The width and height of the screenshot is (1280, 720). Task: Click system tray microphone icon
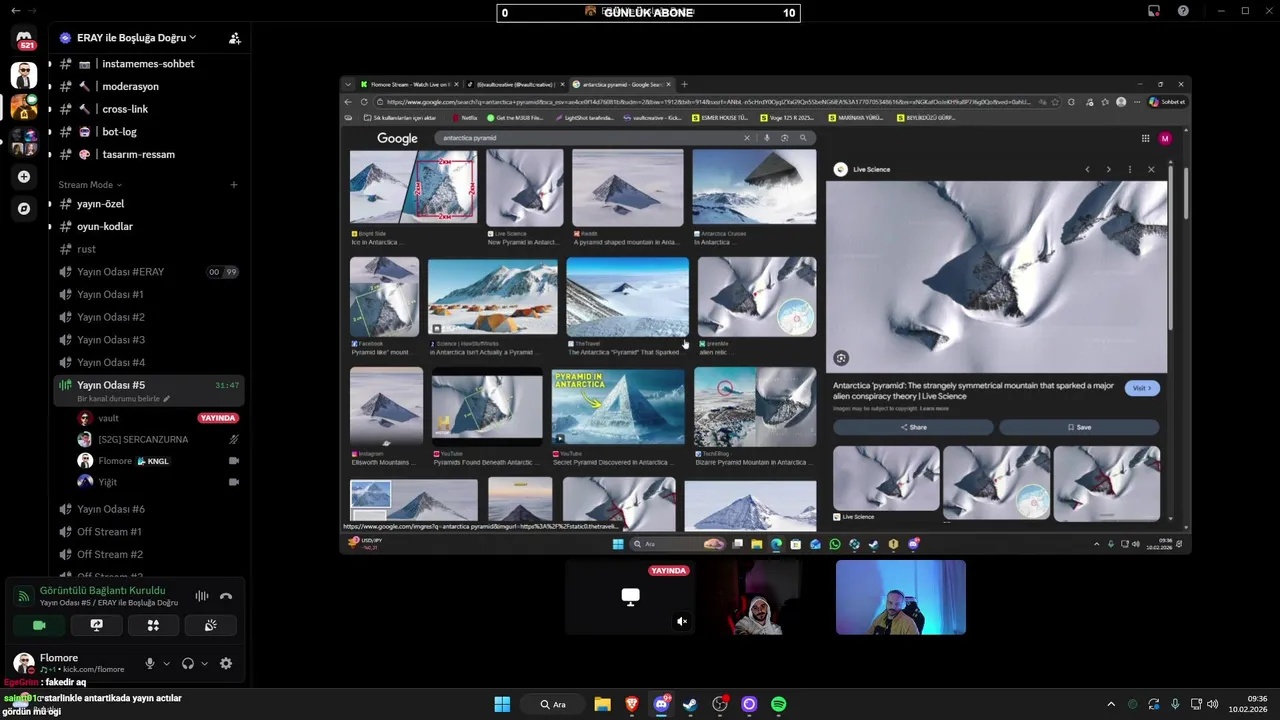pyautogui.click(x=1175, y=704)
